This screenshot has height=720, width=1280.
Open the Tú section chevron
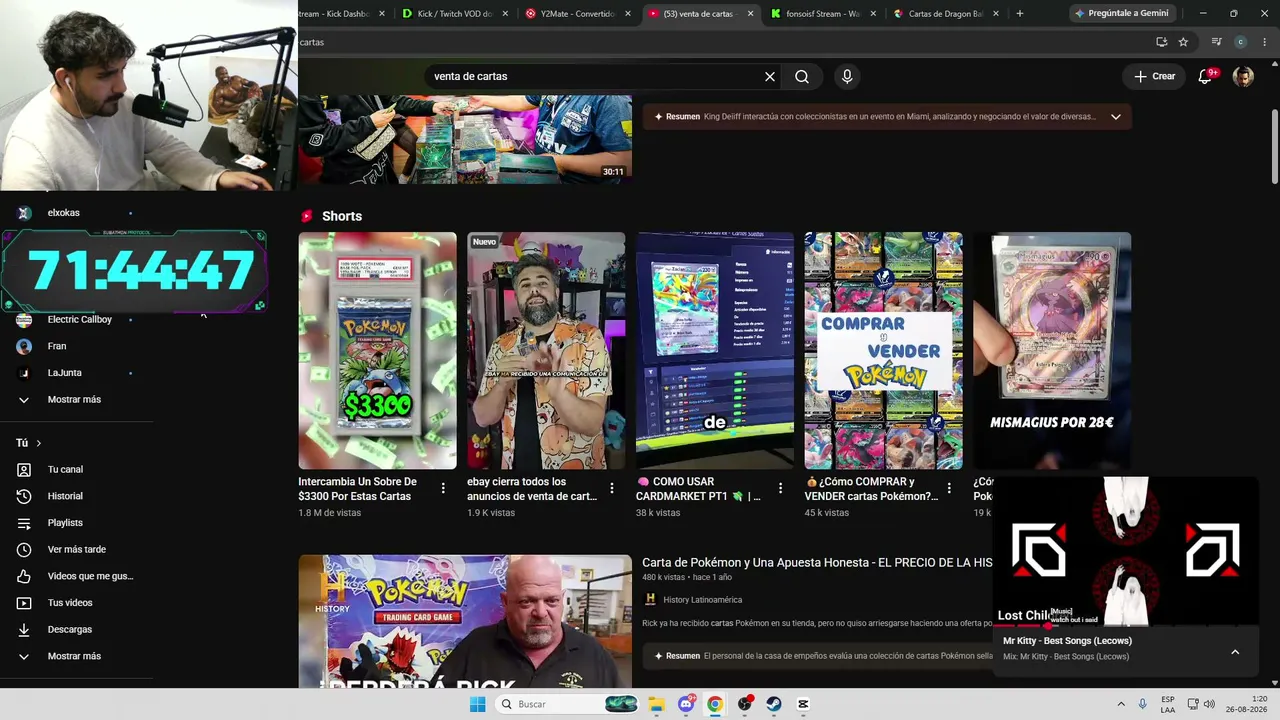tap(38, 443)
